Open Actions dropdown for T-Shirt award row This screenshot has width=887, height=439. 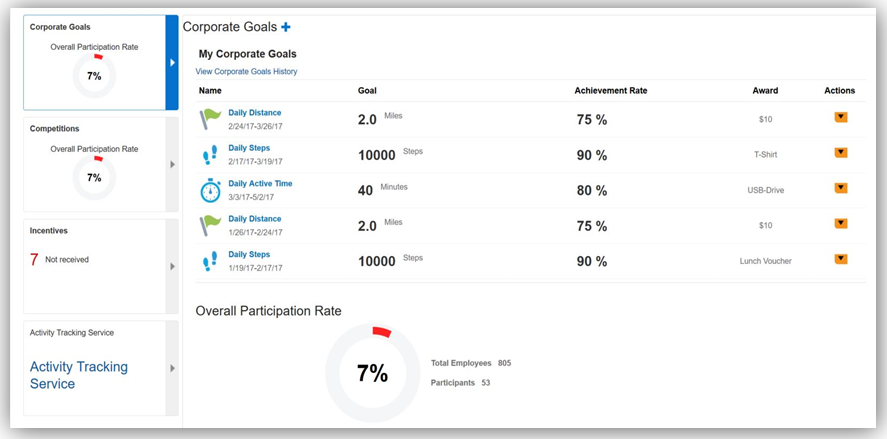(840, 153)
